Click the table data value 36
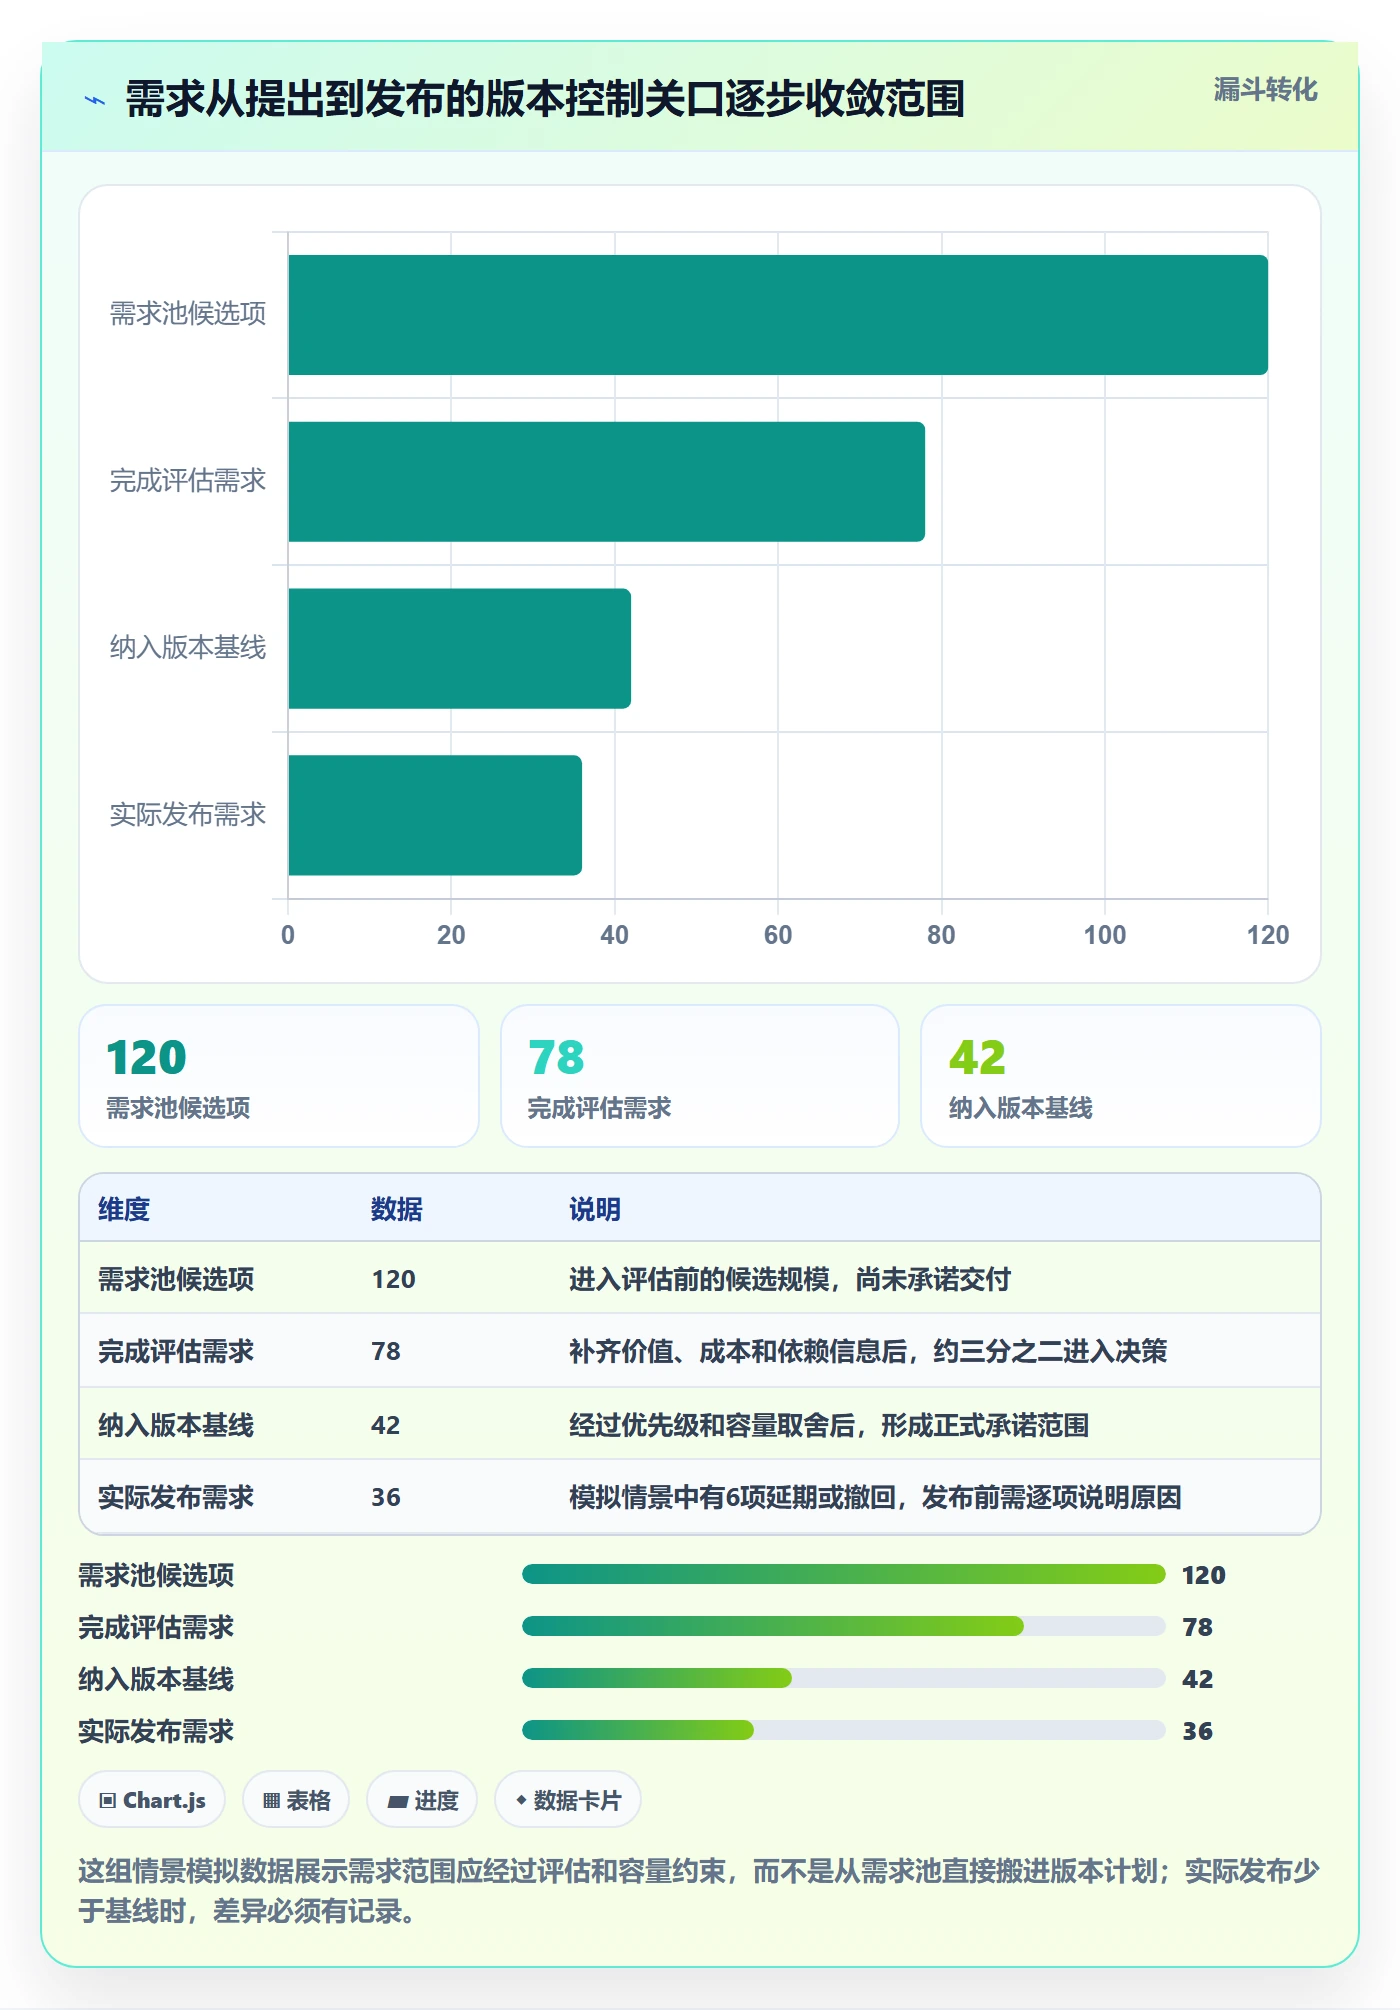 coord(386,1497)
